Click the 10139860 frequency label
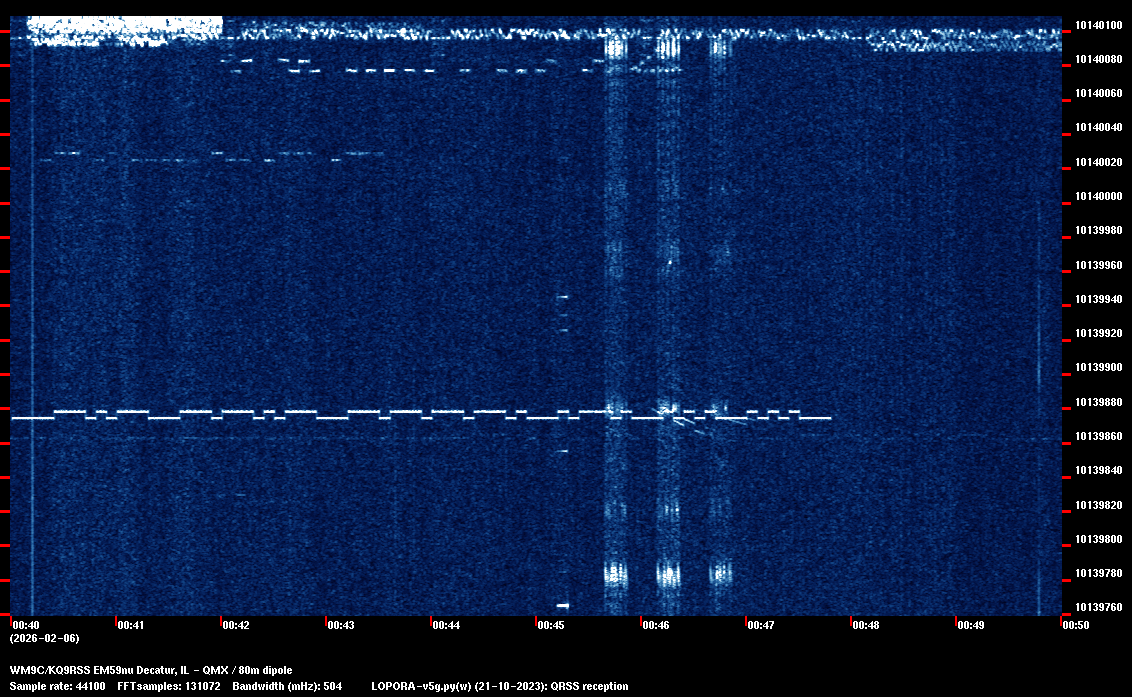The image size is (1132, 697). click(1098, 436)
